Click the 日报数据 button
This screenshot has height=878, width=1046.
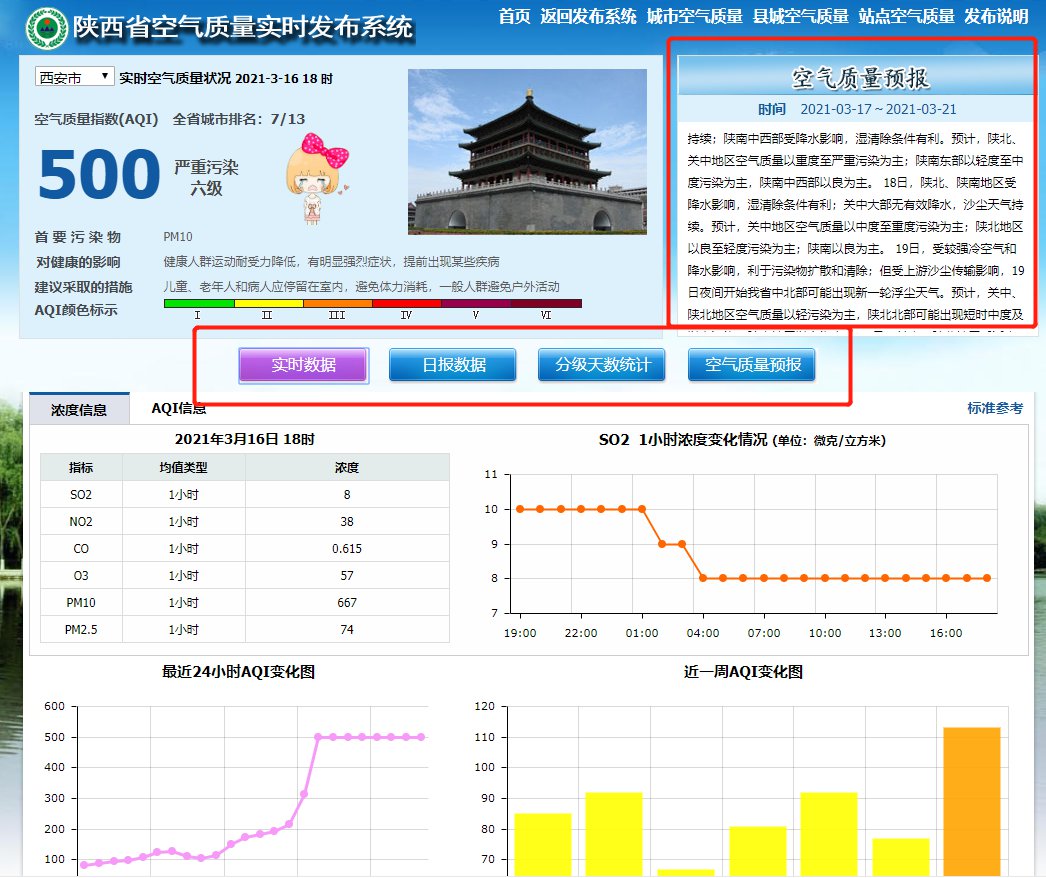(455, 364)
